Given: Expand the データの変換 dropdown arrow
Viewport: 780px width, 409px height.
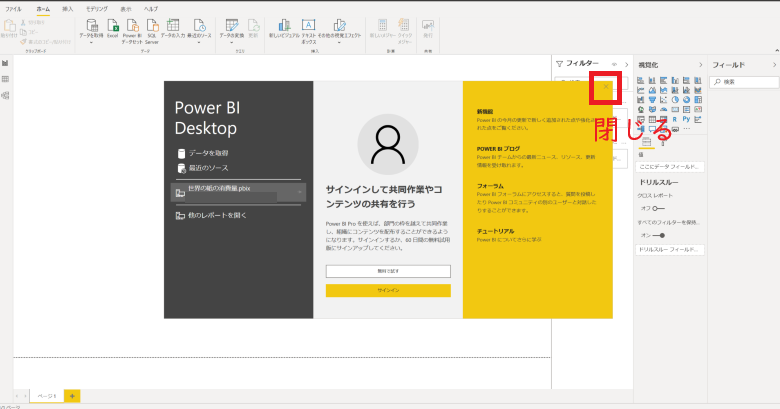Looking at the screenshot, I should tap(232, 43).
